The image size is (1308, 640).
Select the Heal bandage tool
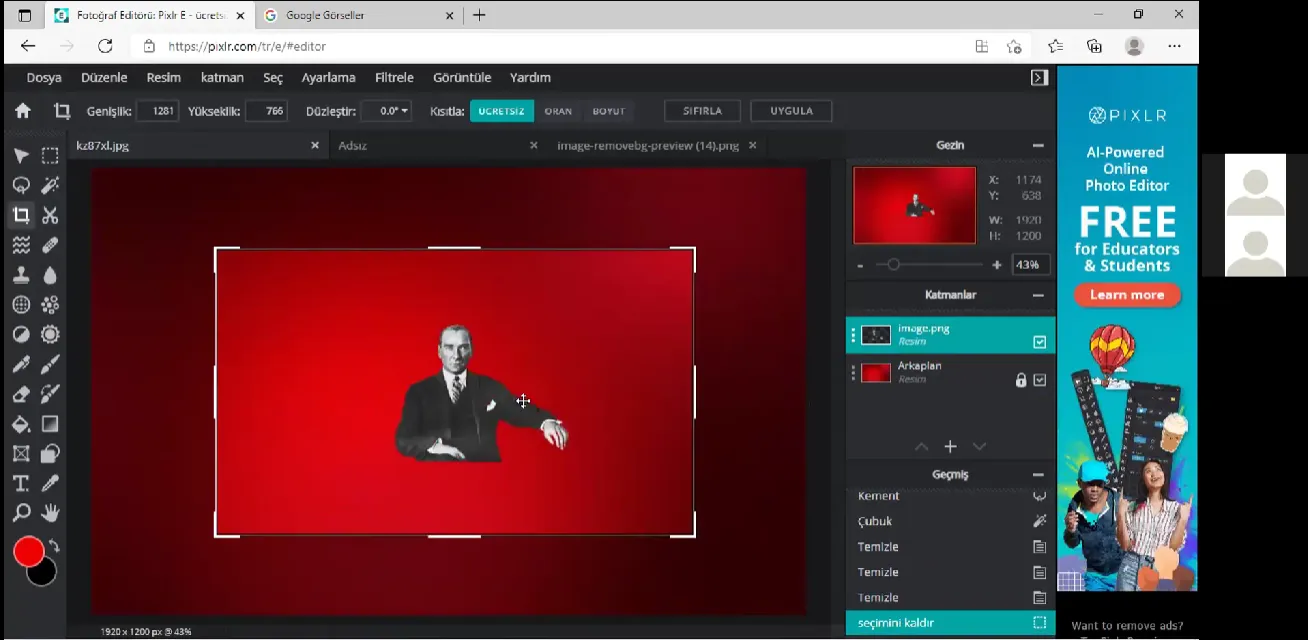click(x=50, y=245)
